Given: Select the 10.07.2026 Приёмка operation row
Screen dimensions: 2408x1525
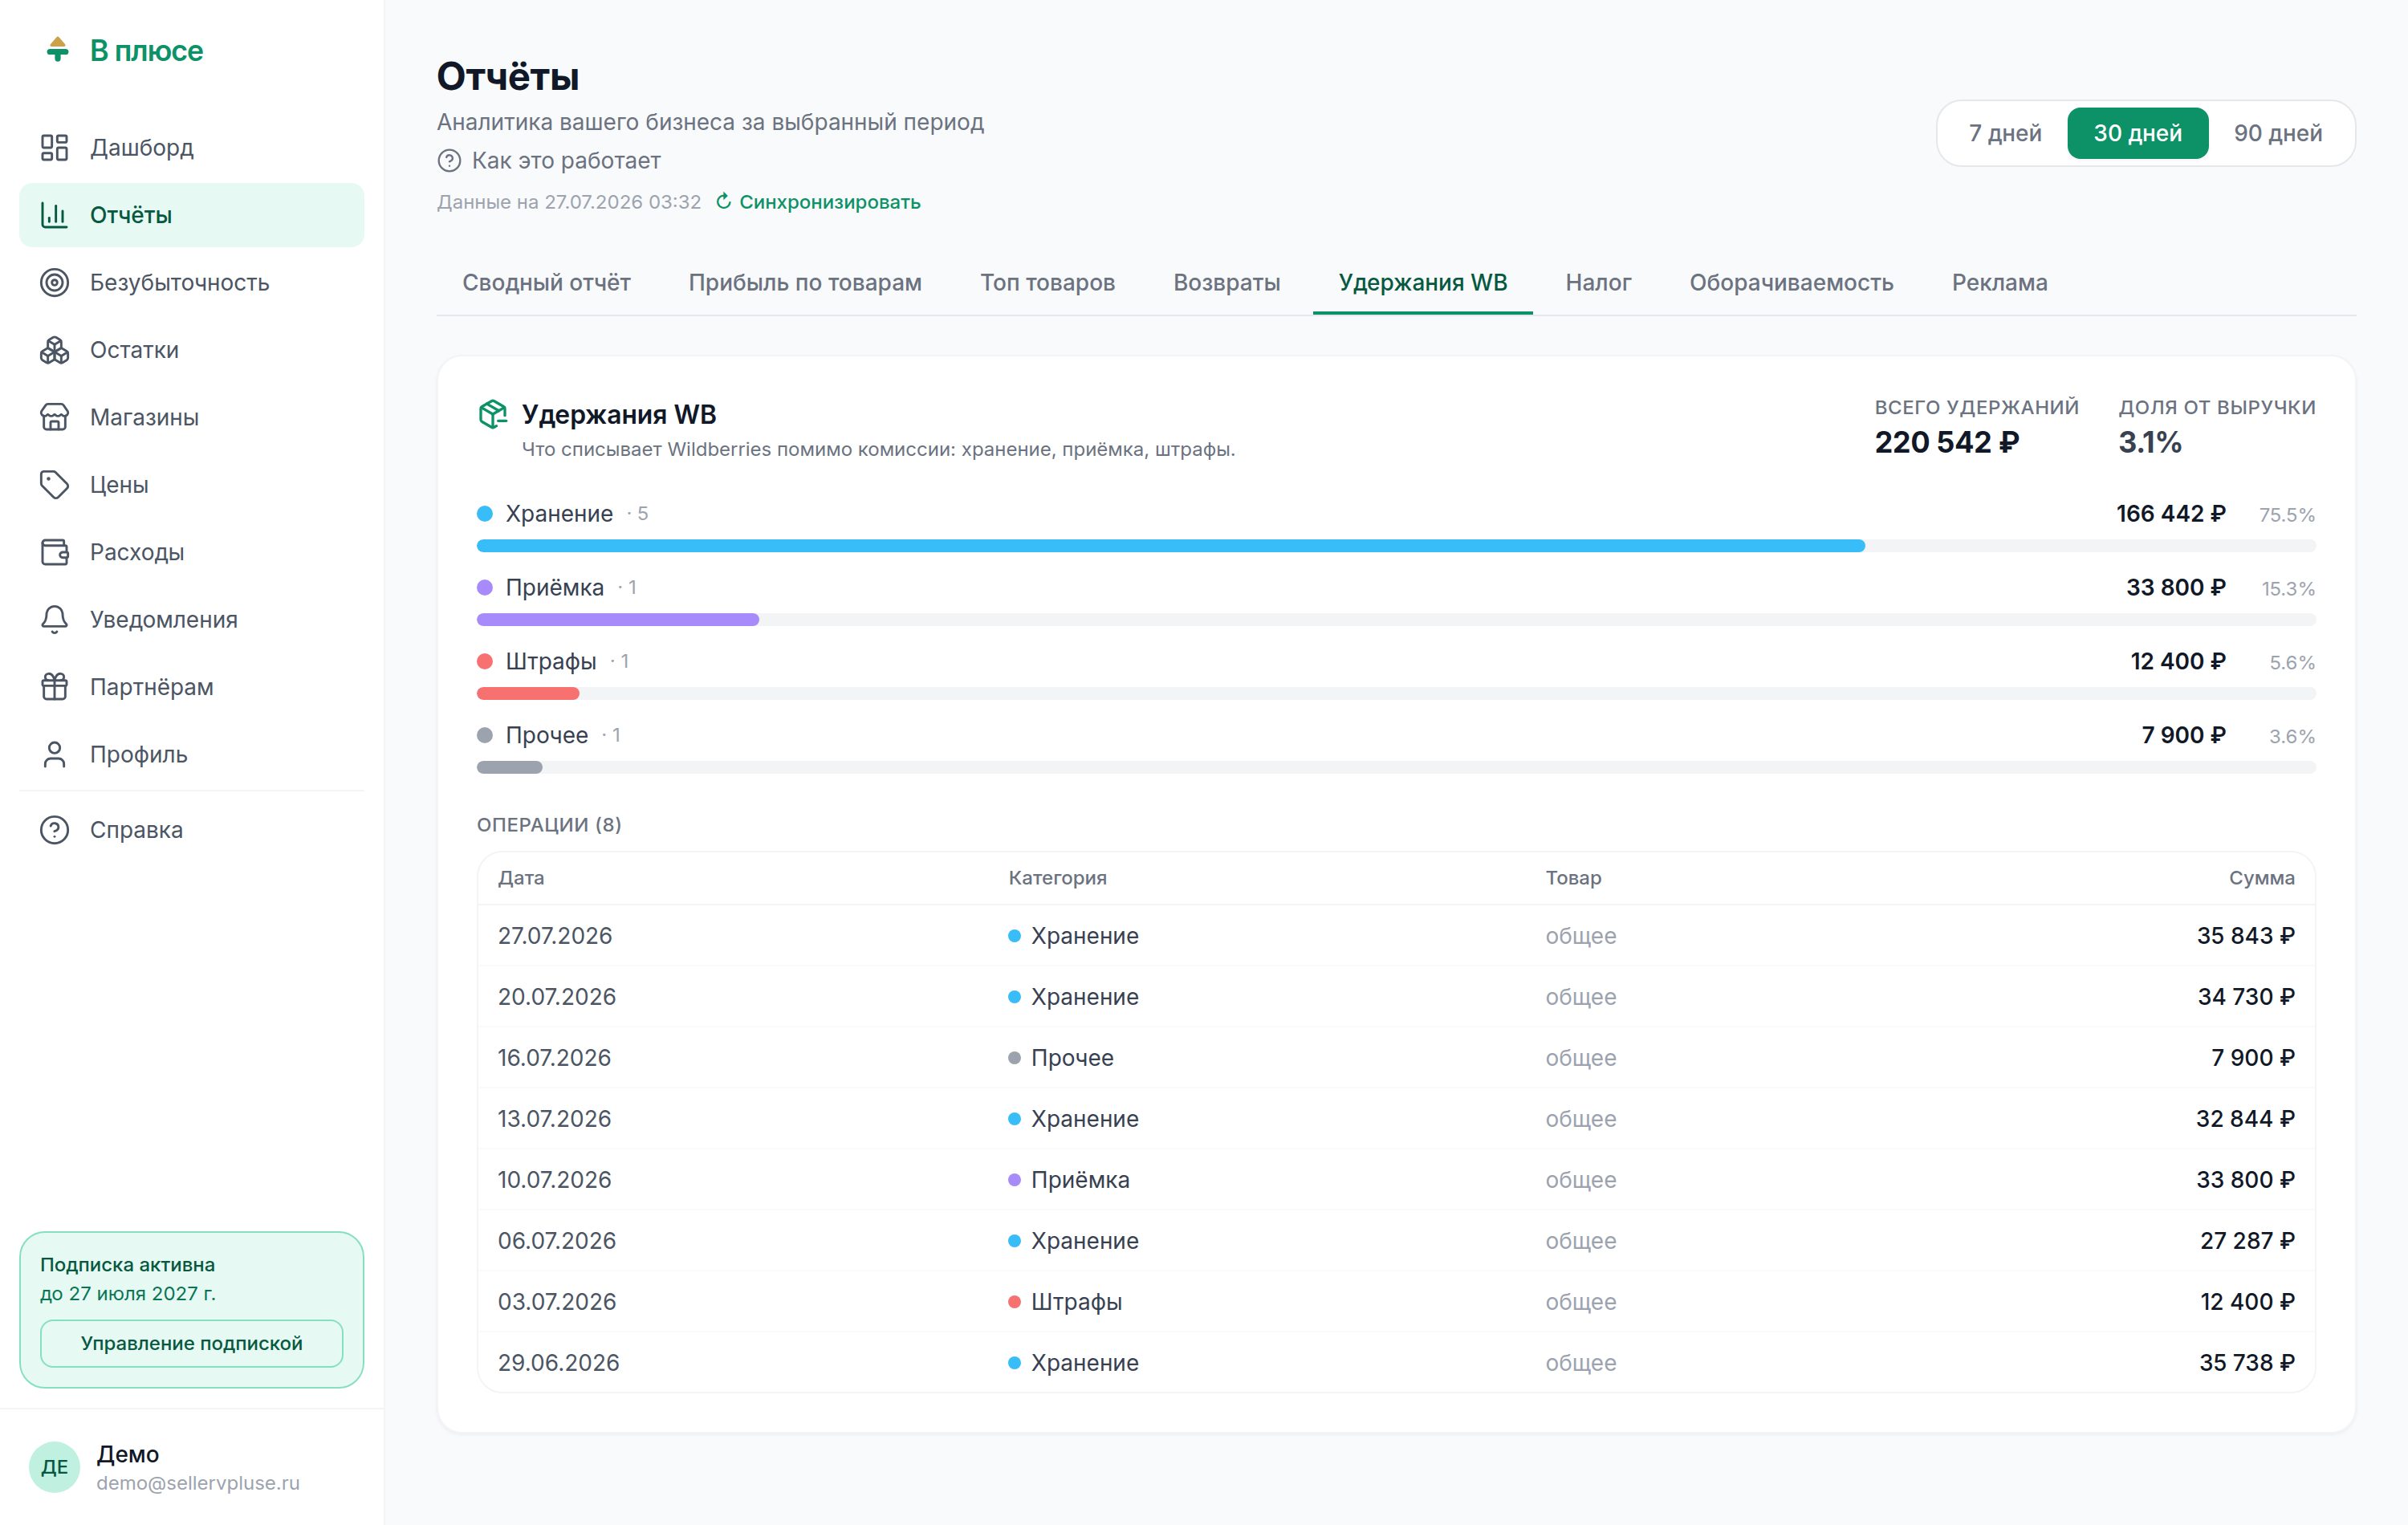Looking at the screenshot, I should coord(1396,1180).
